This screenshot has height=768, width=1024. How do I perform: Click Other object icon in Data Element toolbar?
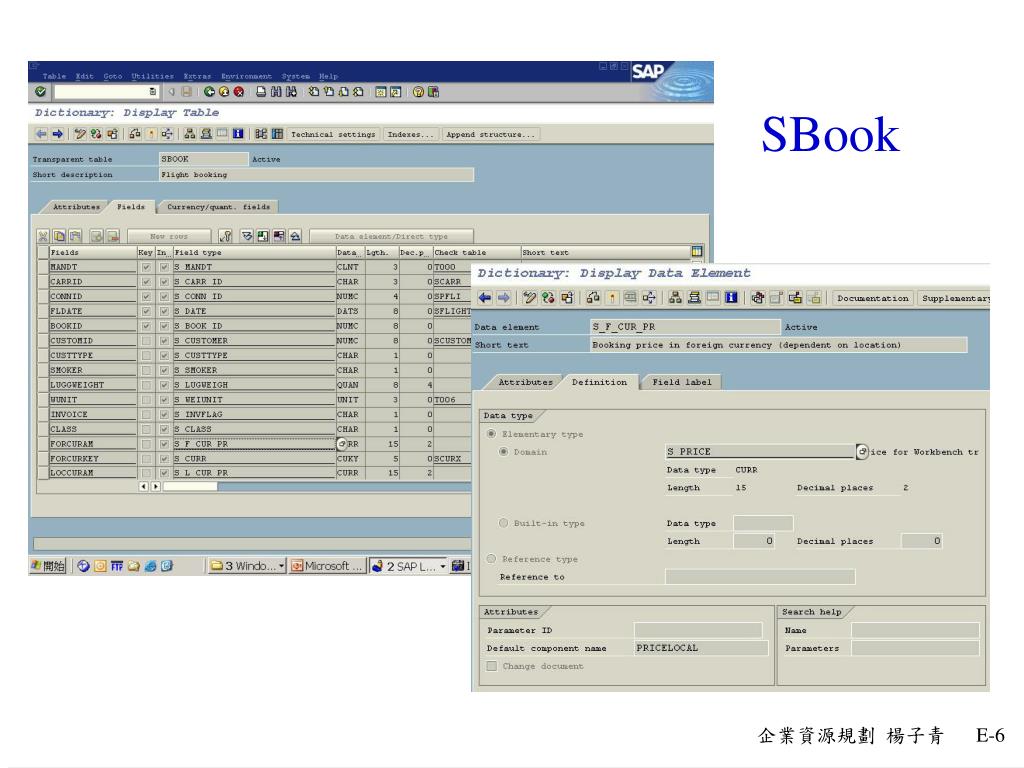[567, 298]
